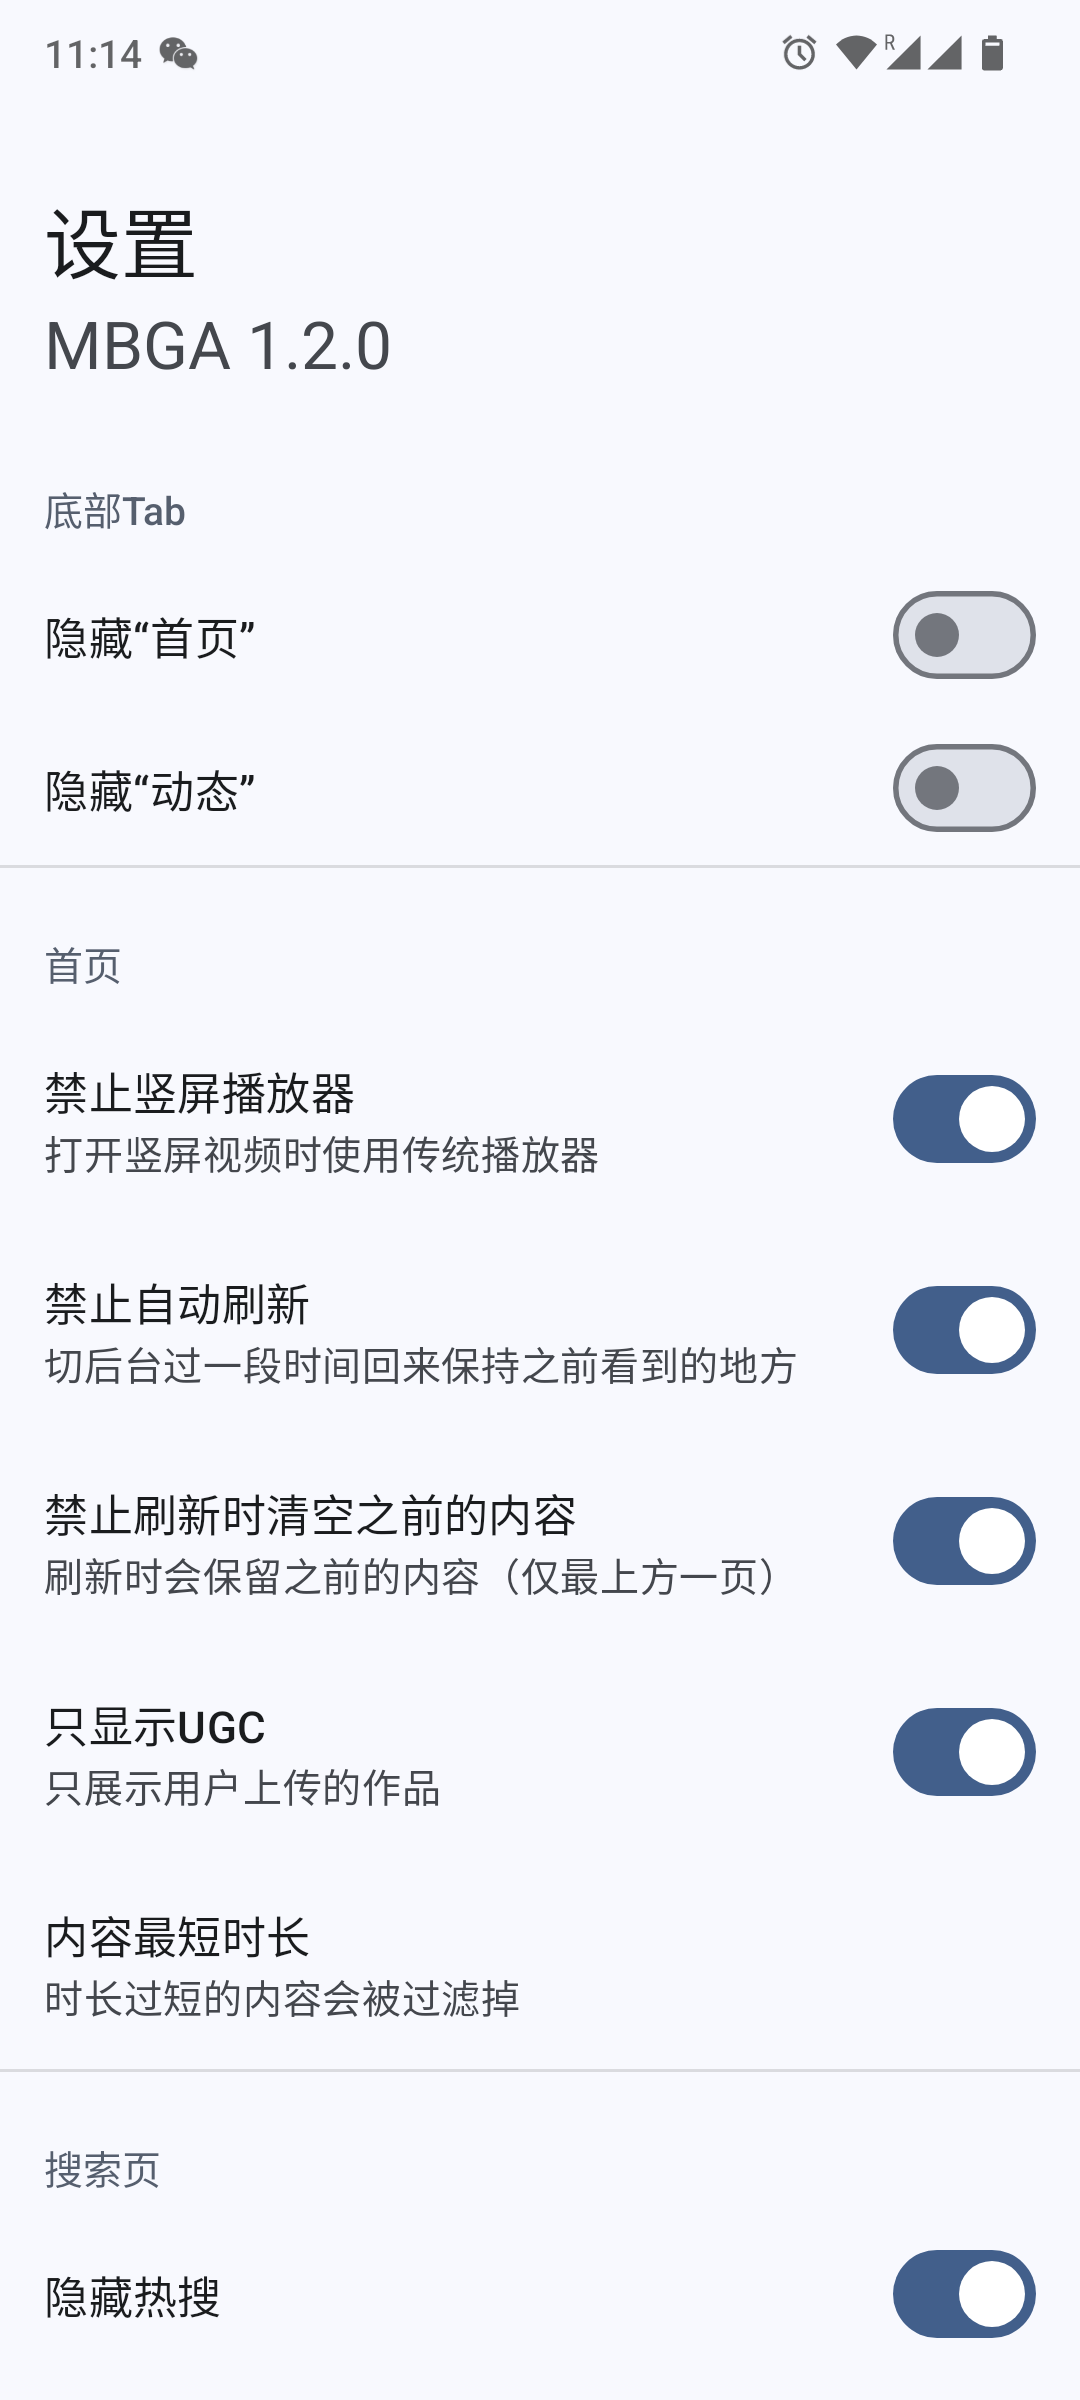The width and height of the screenshot is (1080, 2400).
Task: Tap the 禁止竖屏播放器 setting label
Action: (x=200, y=1094)
